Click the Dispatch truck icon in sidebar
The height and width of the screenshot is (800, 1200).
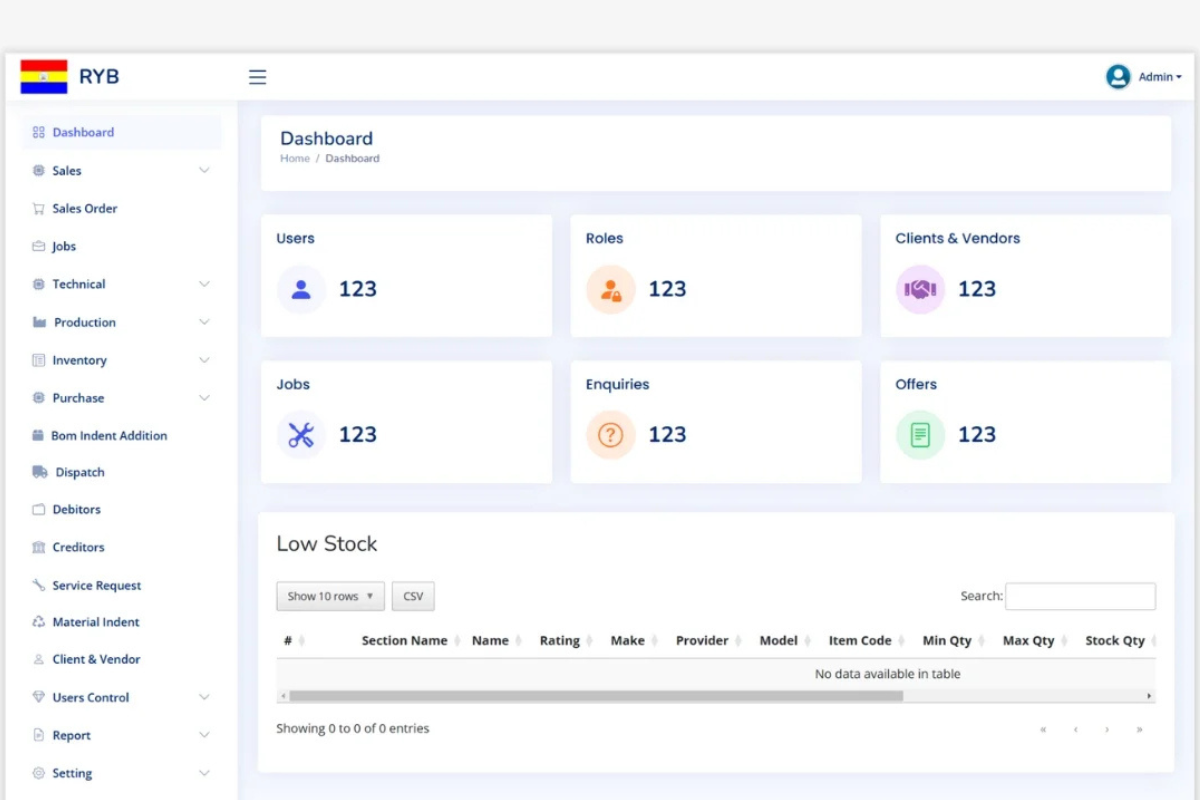(40, 472)
